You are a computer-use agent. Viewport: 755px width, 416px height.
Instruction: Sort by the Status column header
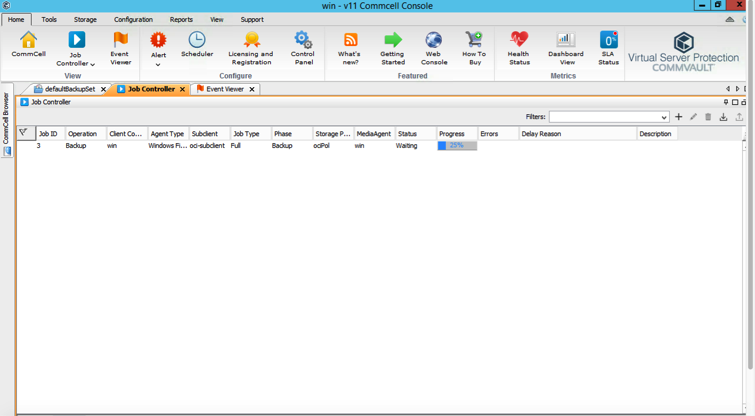click(x=416, y=134)
